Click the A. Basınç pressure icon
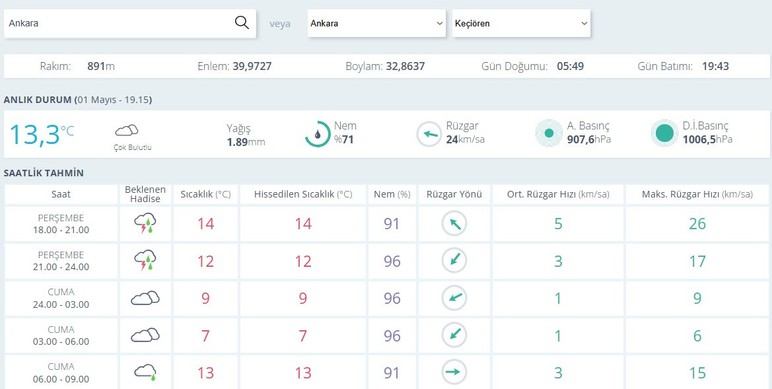The width and height of the screenshot is (772, 389). [x=549, y=133]
